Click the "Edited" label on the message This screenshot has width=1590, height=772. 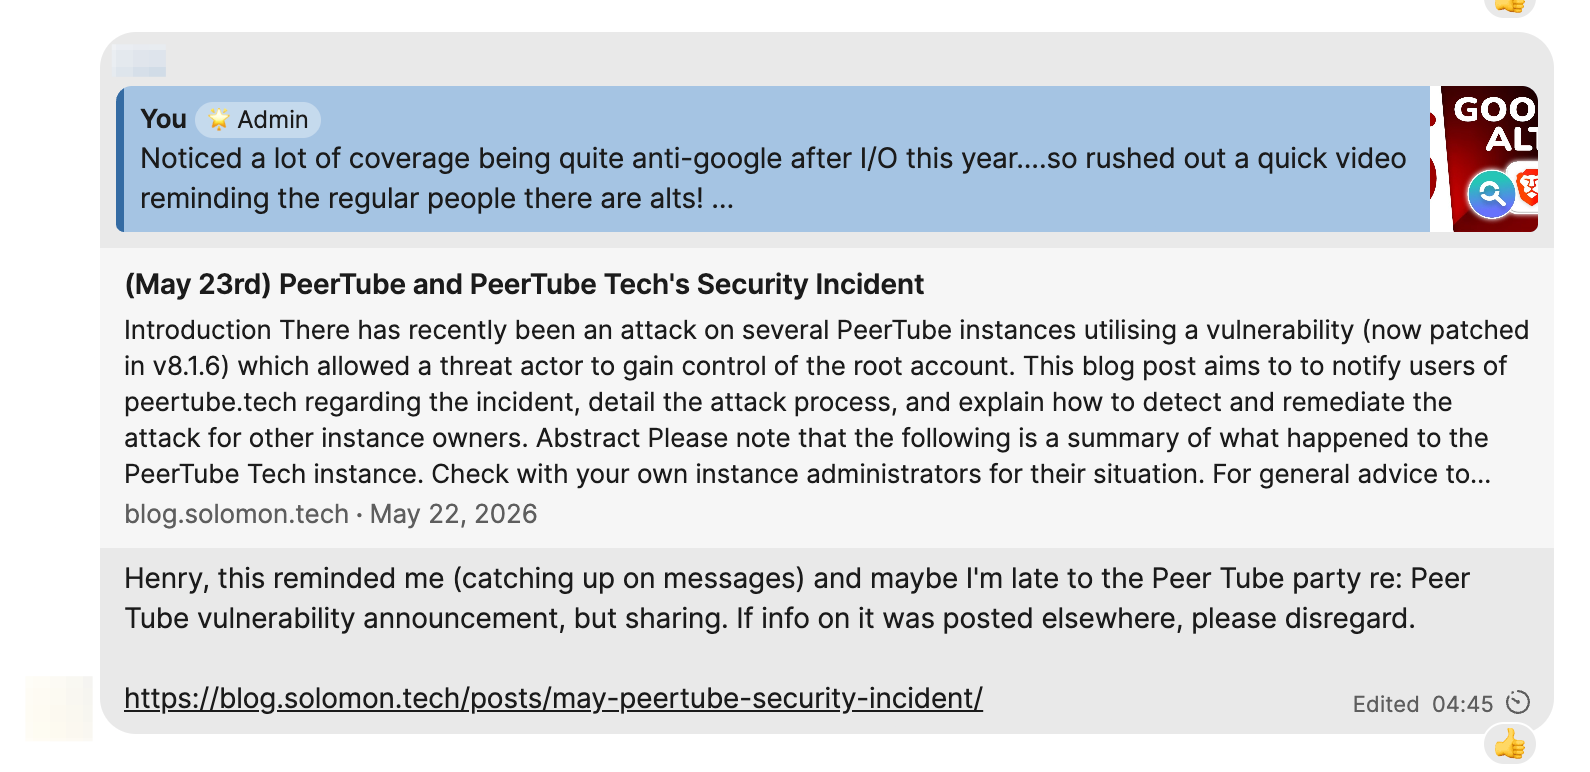[1386, 704]
